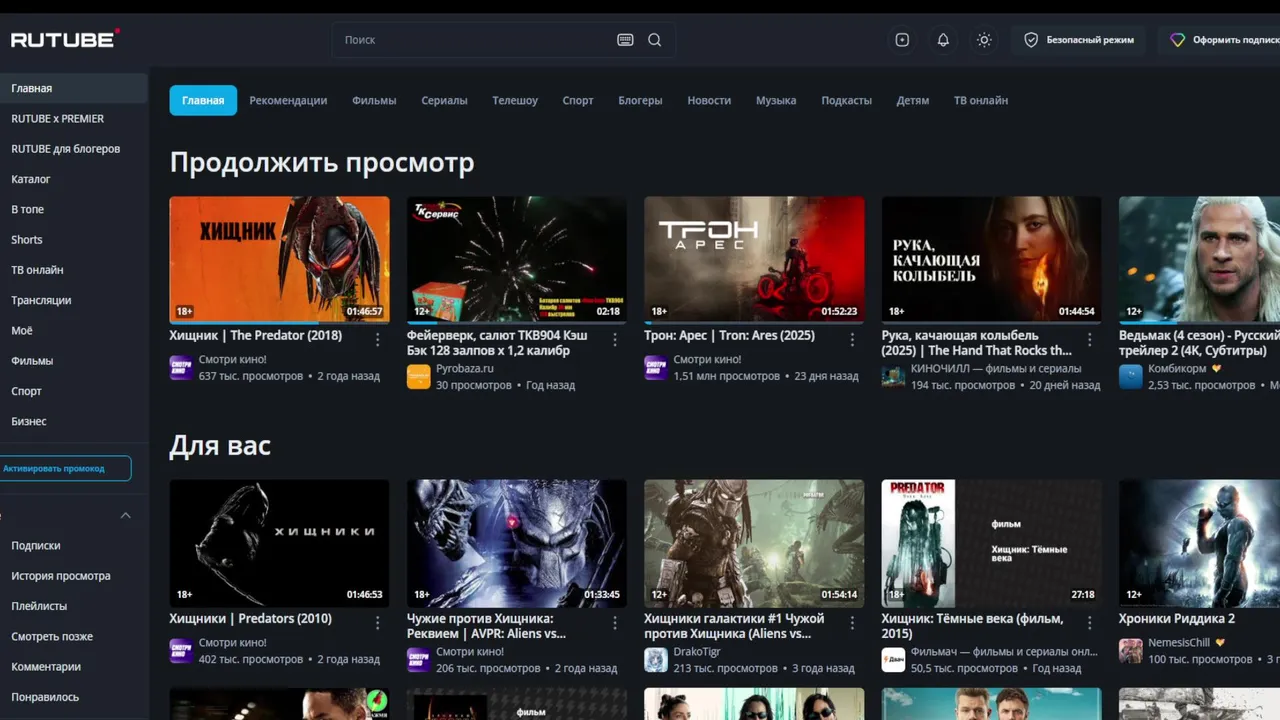Switch to Сериалы tab
This screenshot has height=720, width=1280.
pos(444,100)
